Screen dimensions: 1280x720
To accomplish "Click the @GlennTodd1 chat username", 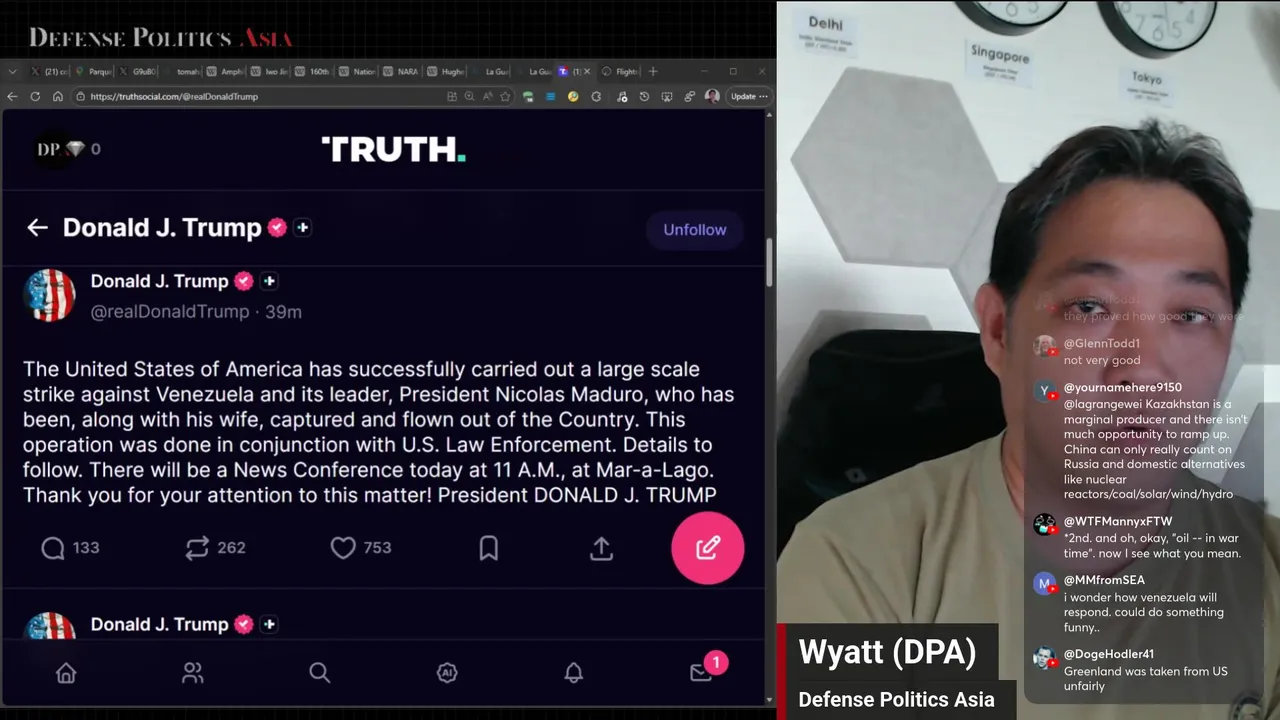I will [x=1102, y=343].
